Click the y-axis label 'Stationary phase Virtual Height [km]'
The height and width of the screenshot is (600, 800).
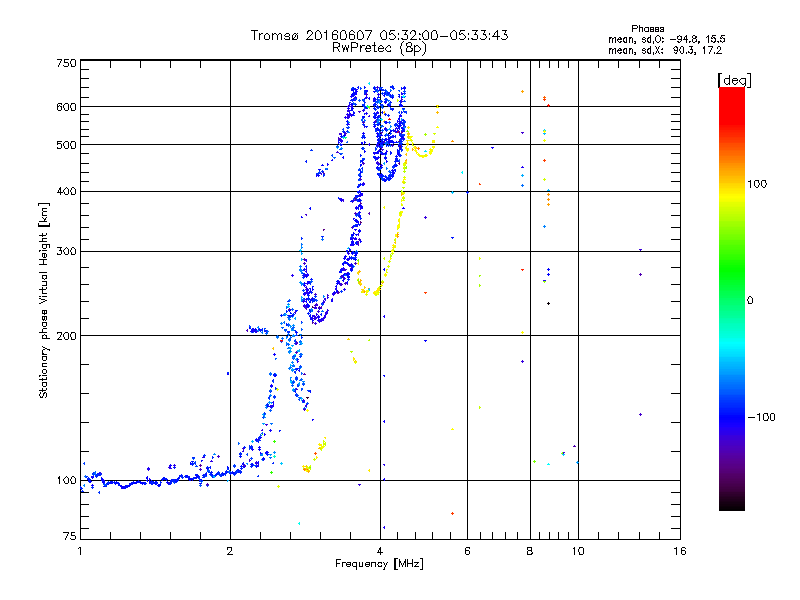[x=44, y=300]
